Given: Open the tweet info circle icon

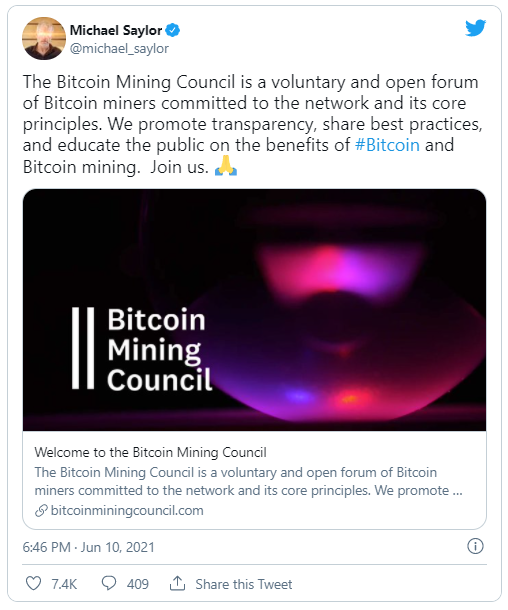Looking at the screenshot, I should click(x=475, y=546).
